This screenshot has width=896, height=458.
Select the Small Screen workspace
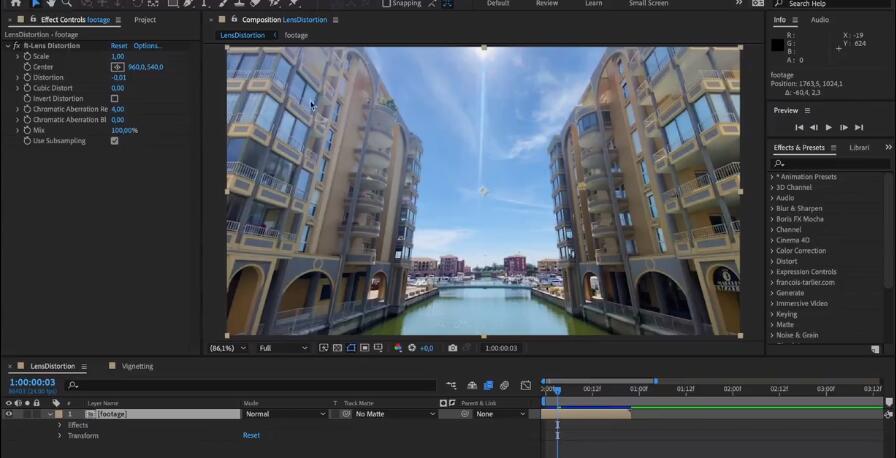tap(648, 3)
